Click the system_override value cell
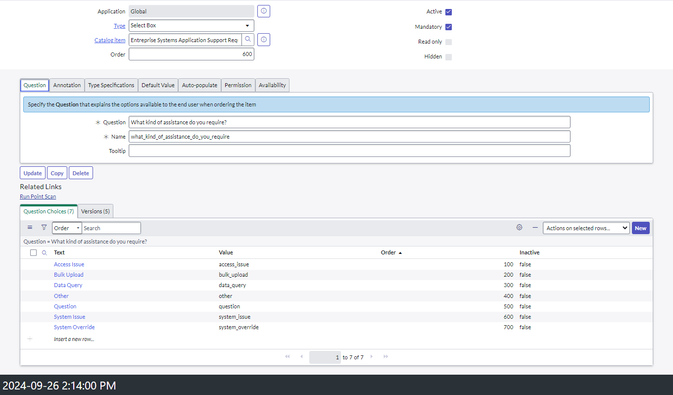This screenshot has height=395, width=673. pos(239,327)
